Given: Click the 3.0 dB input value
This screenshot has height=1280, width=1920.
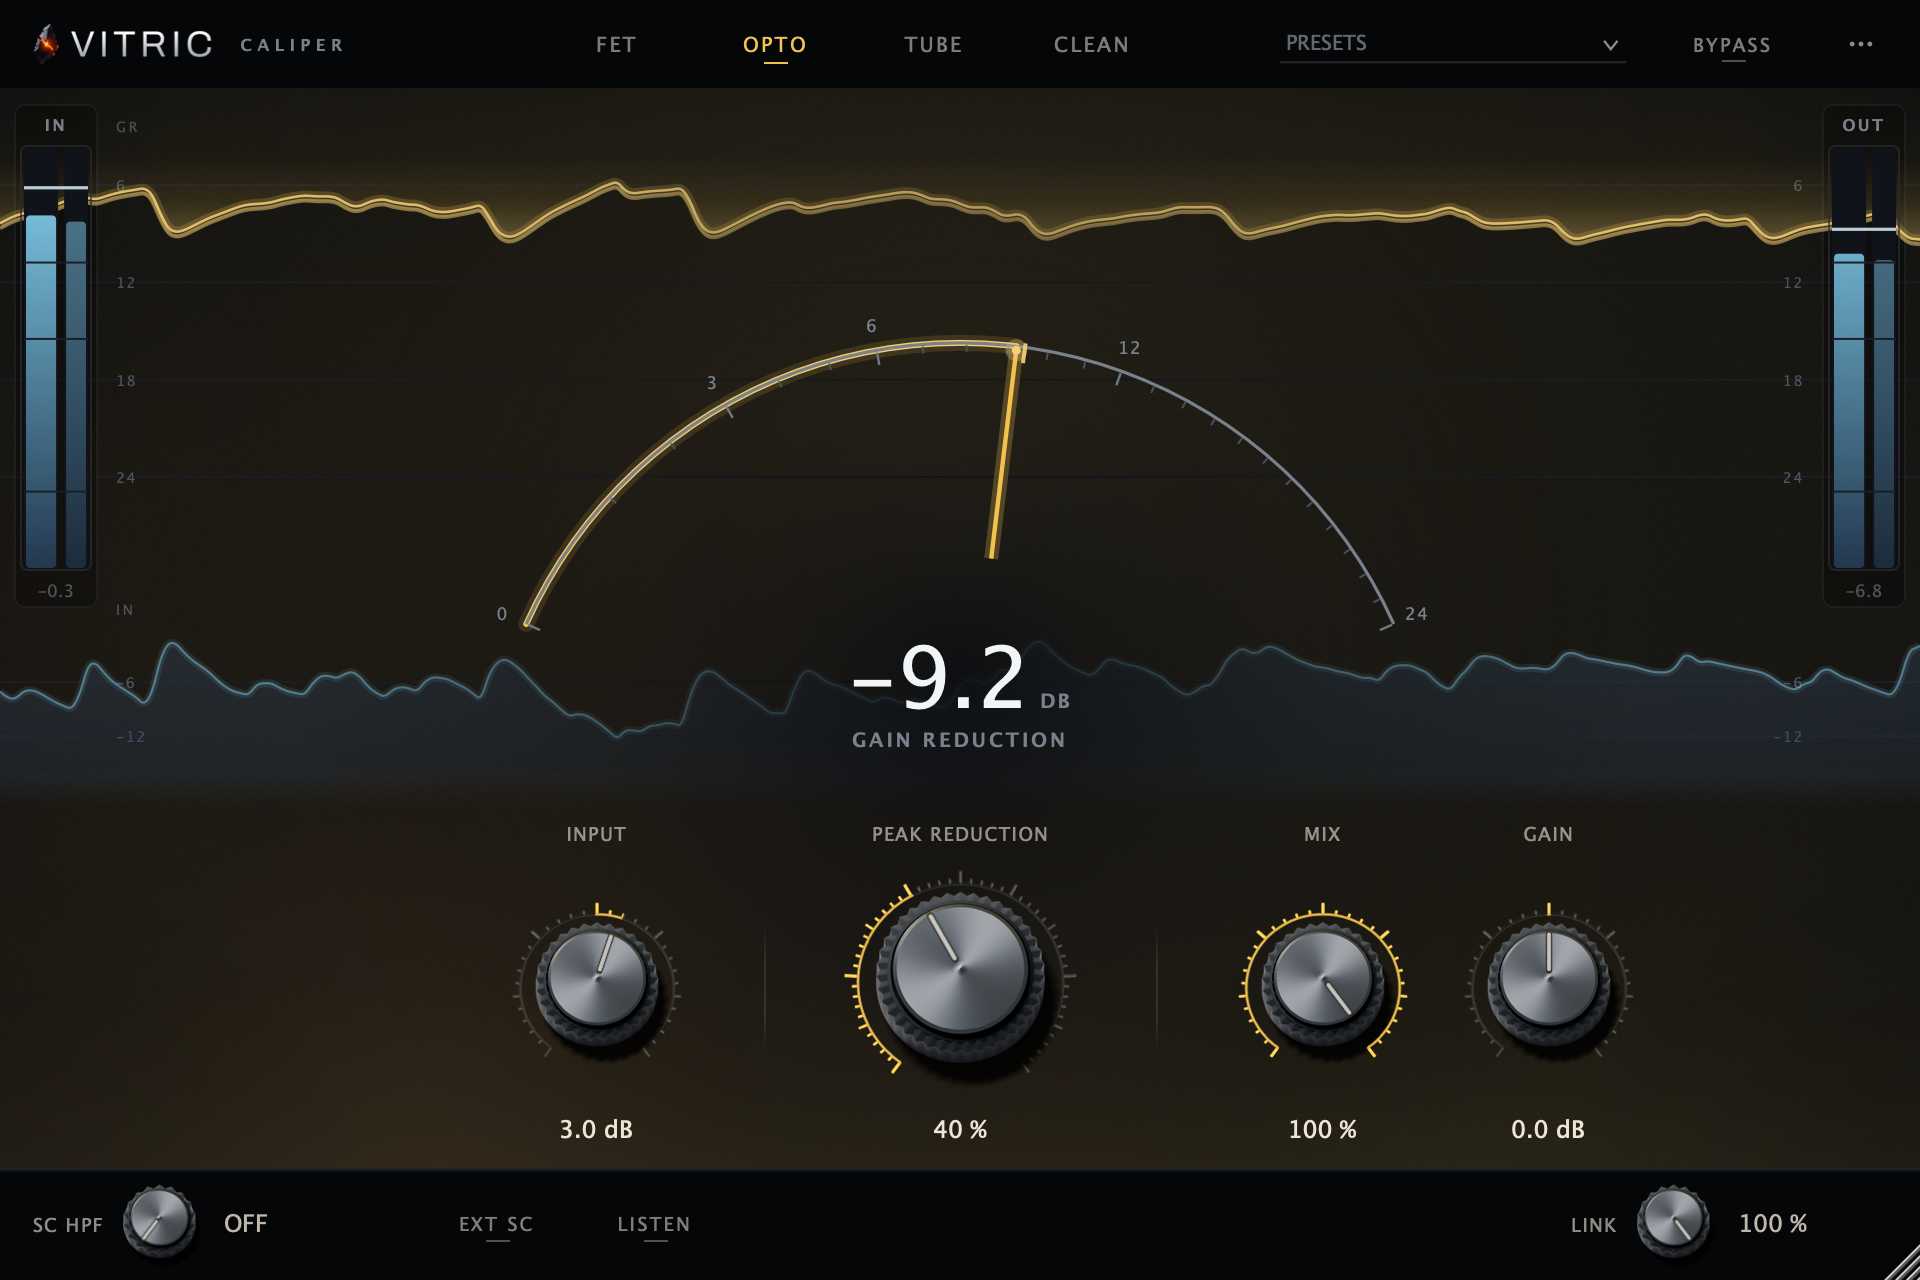Looking at the screenshot, I should click(x=596, y=1129).
